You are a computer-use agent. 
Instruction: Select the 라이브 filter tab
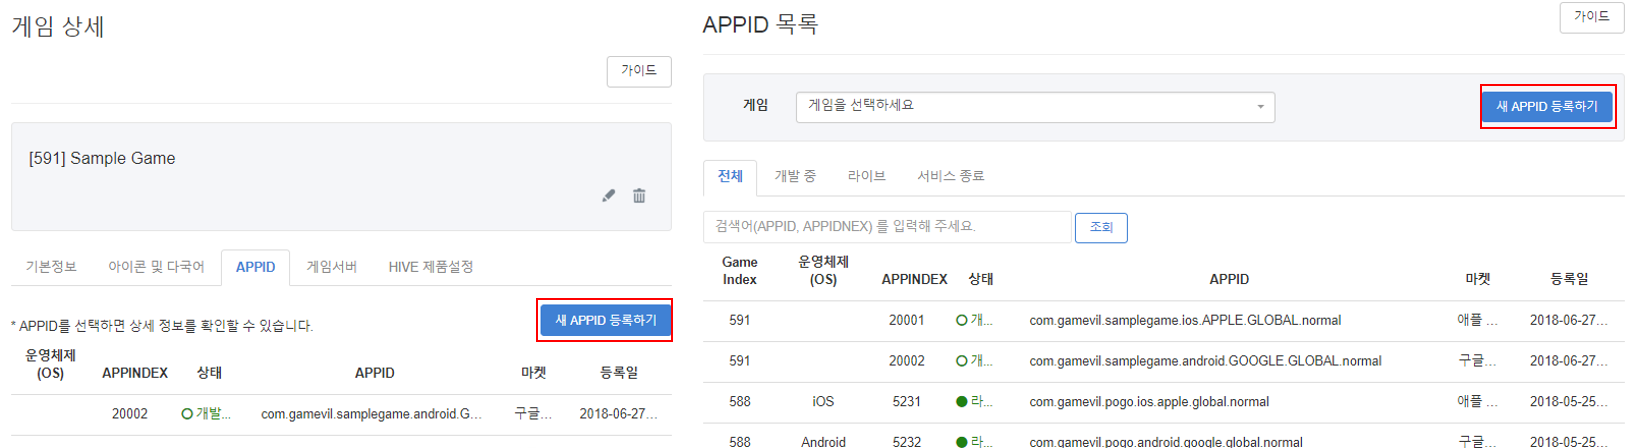click(866, 177)
